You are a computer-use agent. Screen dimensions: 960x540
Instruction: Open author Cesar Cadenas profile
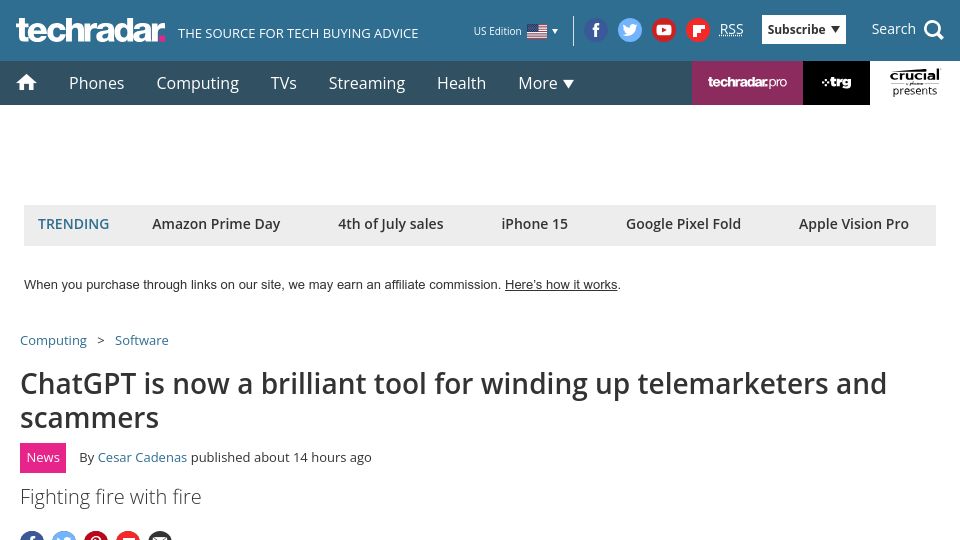tap(142, 457)
